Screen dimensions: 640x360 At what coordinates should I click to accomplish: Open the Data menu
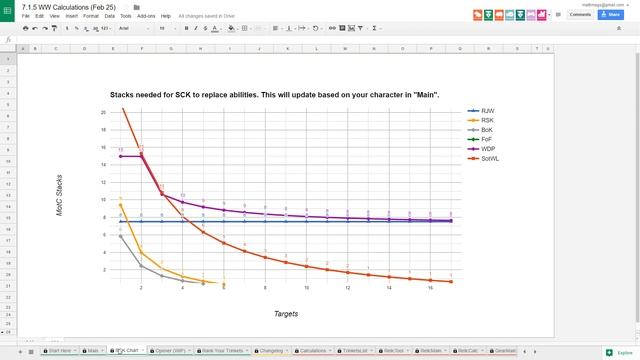pos(109,16)
